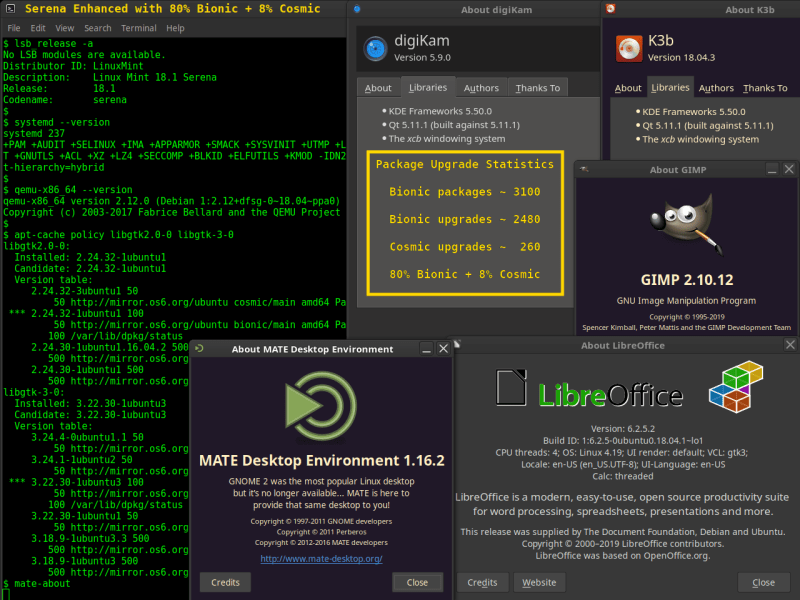The height and width of the screenshot is (600, 800).
Task: Click the K3b disc logo
Action: point(627,48)
